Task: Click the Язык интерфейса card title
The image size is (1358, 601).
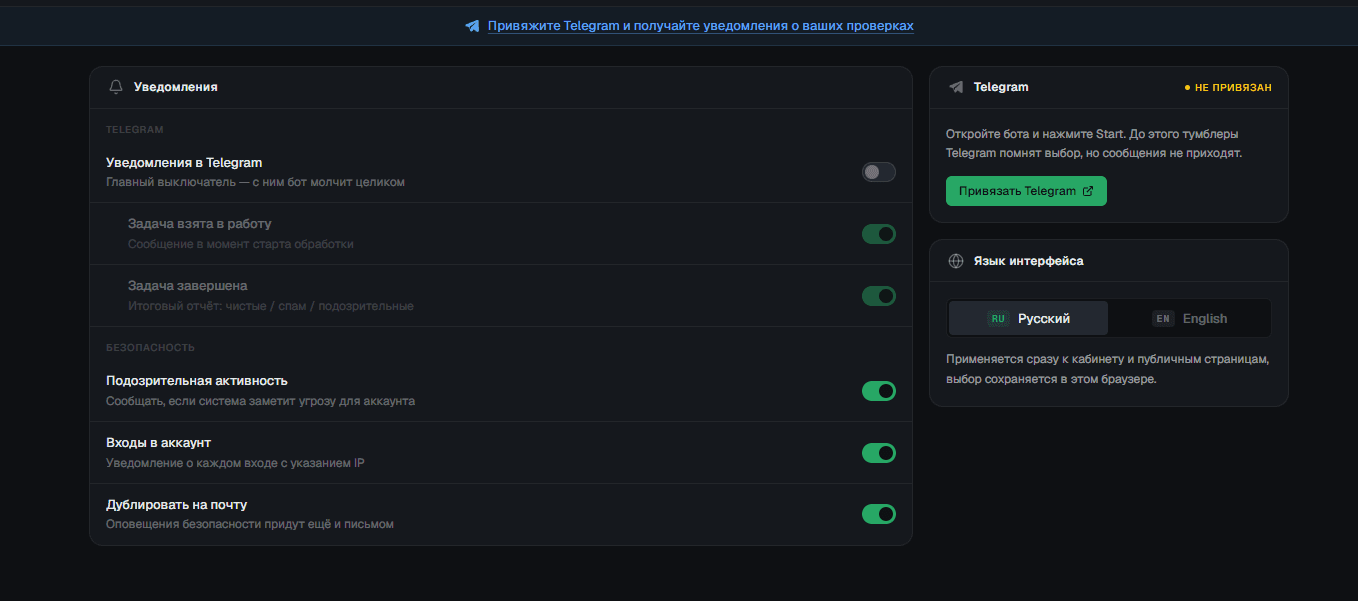Action: tap(1028, 261)
